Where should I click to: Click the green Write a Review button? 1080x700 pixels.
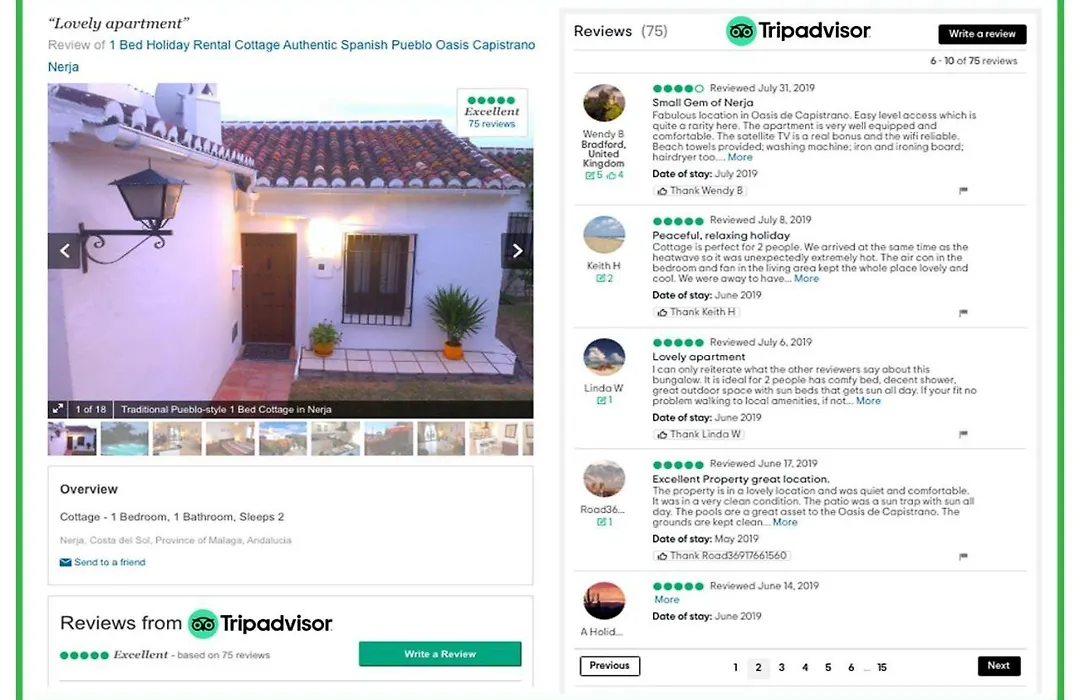[x=440, y=654]
